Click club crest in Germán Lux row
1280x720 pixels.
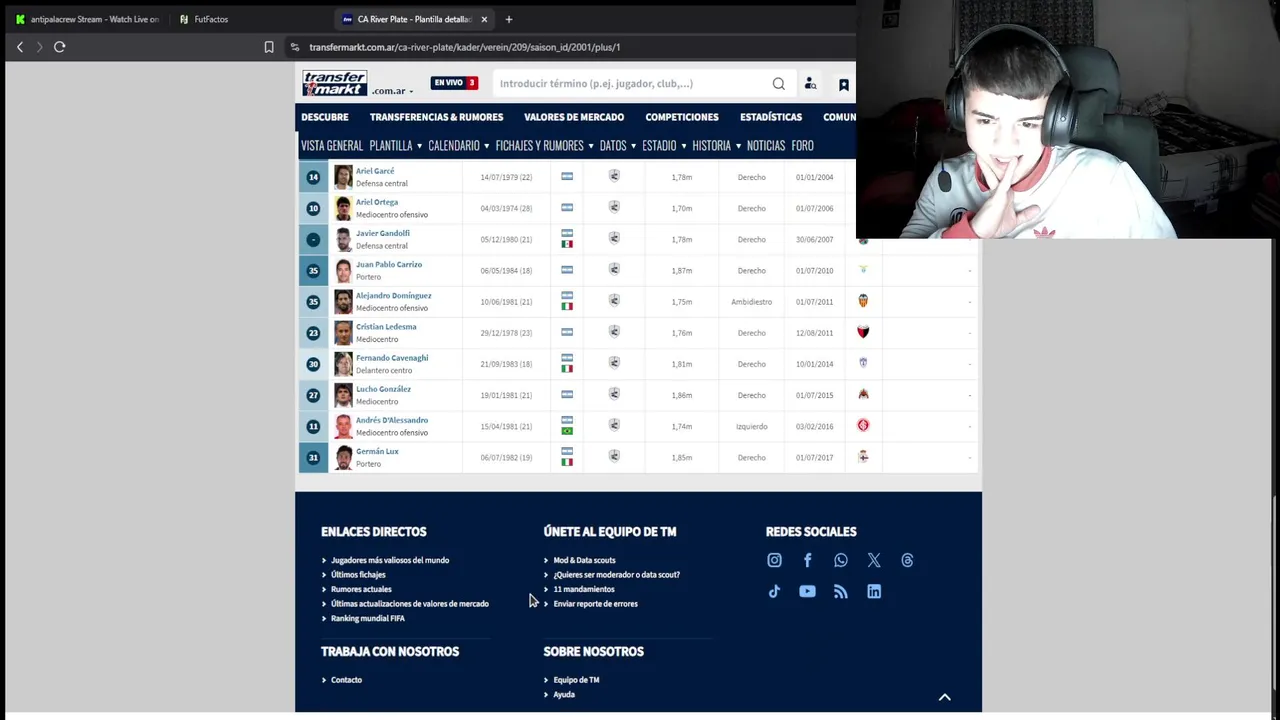(x=863, y=457)
